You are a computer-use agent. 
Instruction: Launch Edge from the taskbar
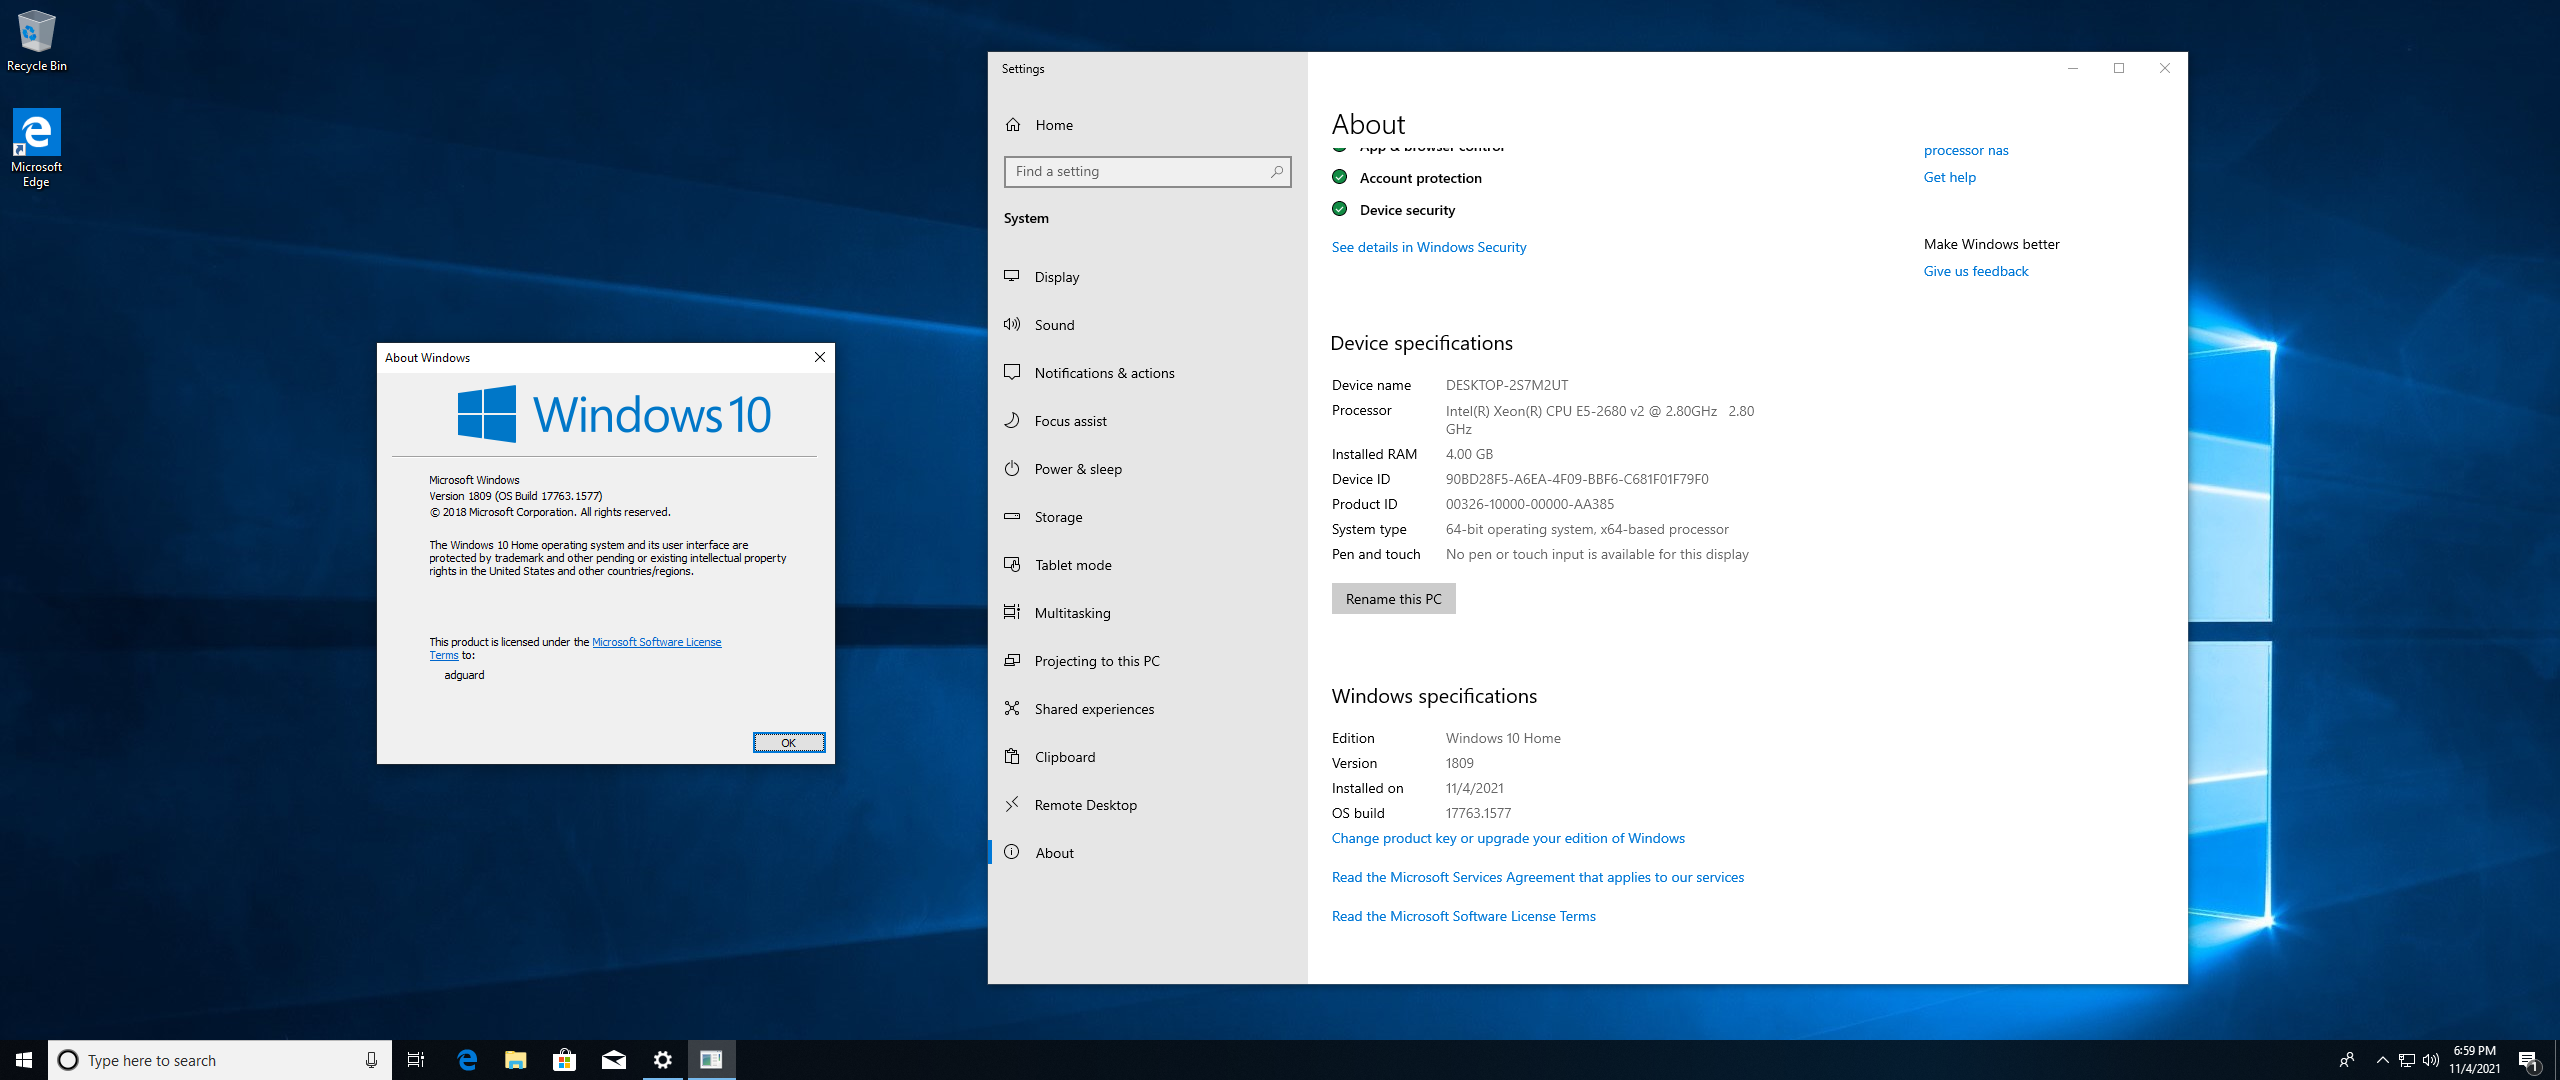(x=467, y=1060)
